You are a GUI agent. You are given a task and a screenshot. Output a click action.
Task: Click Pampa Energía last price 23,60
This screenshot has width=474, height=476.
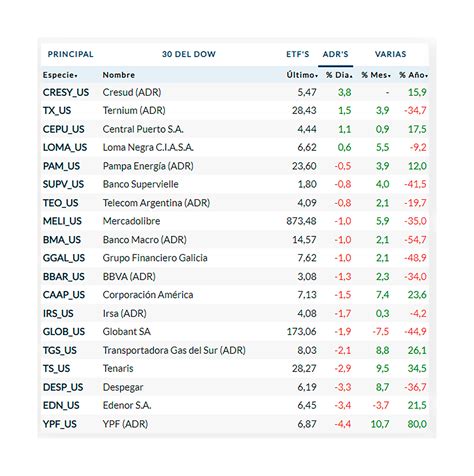click(x=304, y=166)
